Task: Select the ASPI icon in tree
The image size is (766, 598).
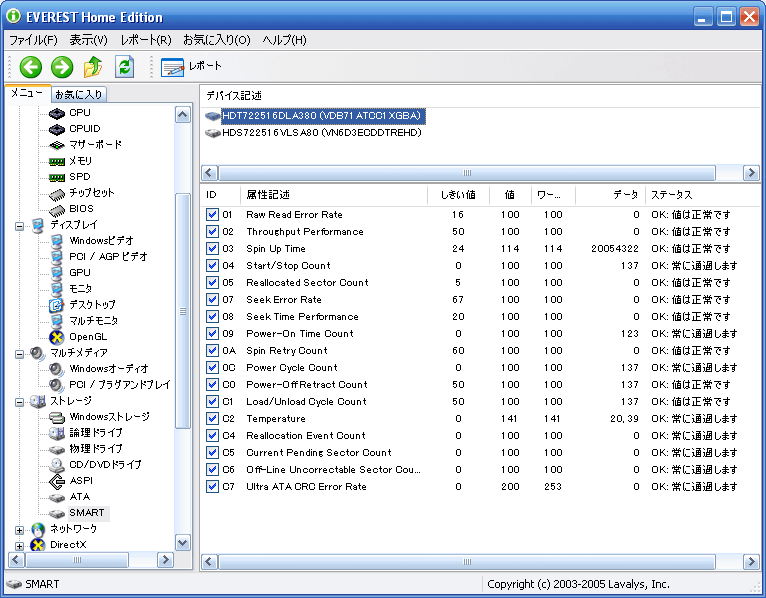Action: click(x=57, y=481)
